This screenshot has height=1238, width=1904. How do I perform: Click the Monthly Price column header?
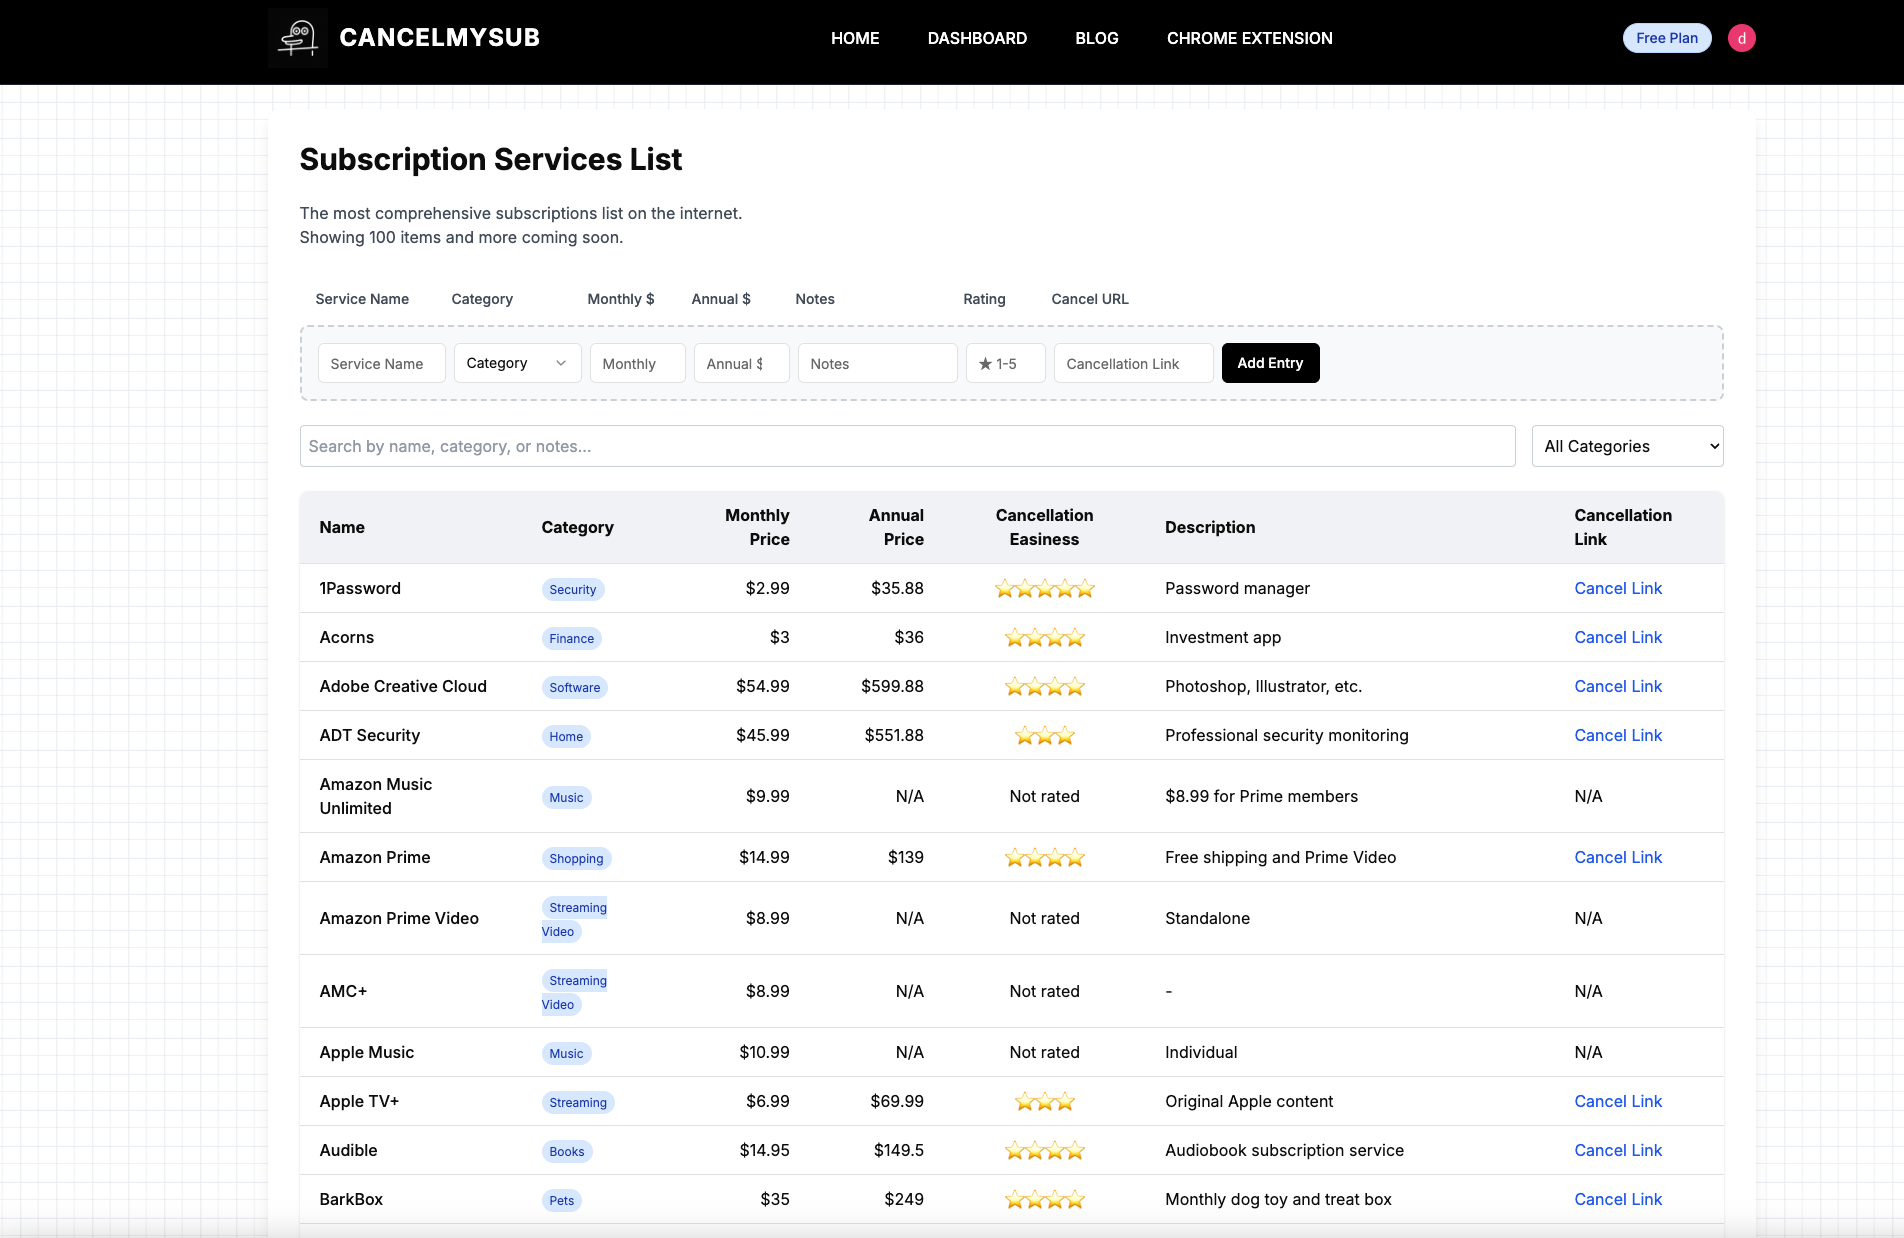(x=757, y=527)
